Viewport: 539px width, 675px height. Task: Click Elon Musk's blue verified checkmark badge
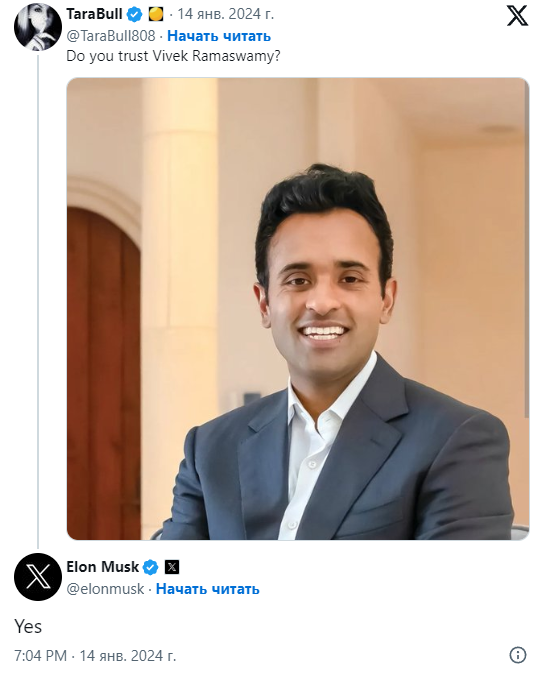150,567
